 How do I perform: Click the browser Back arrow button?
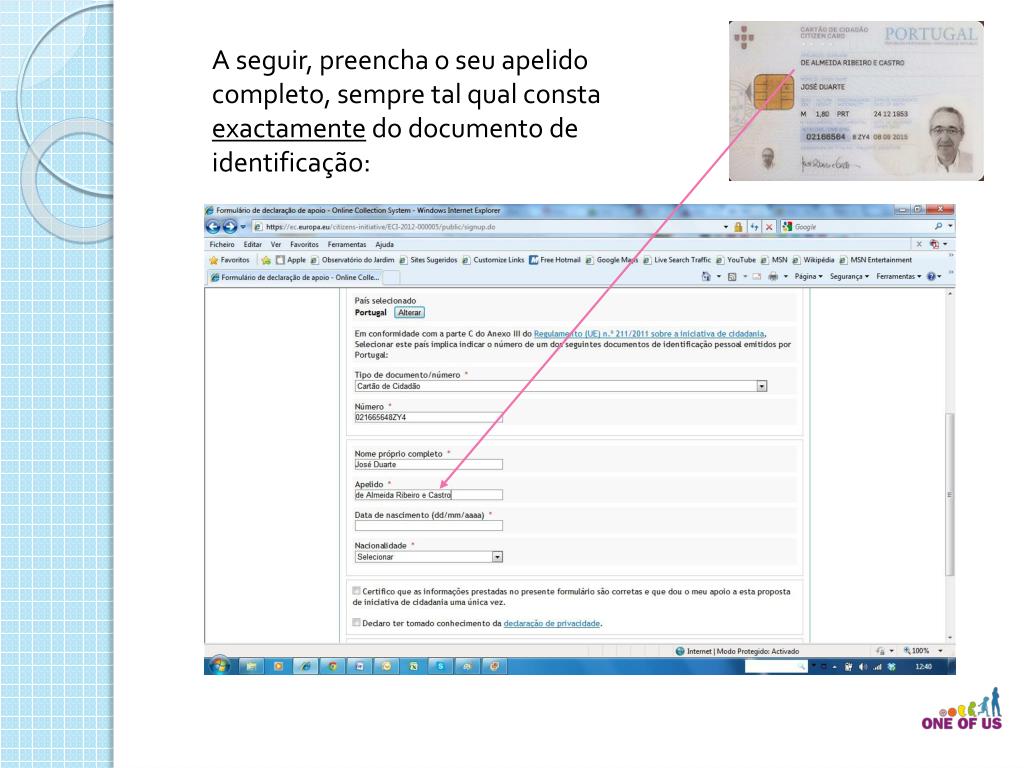(213, 227)
